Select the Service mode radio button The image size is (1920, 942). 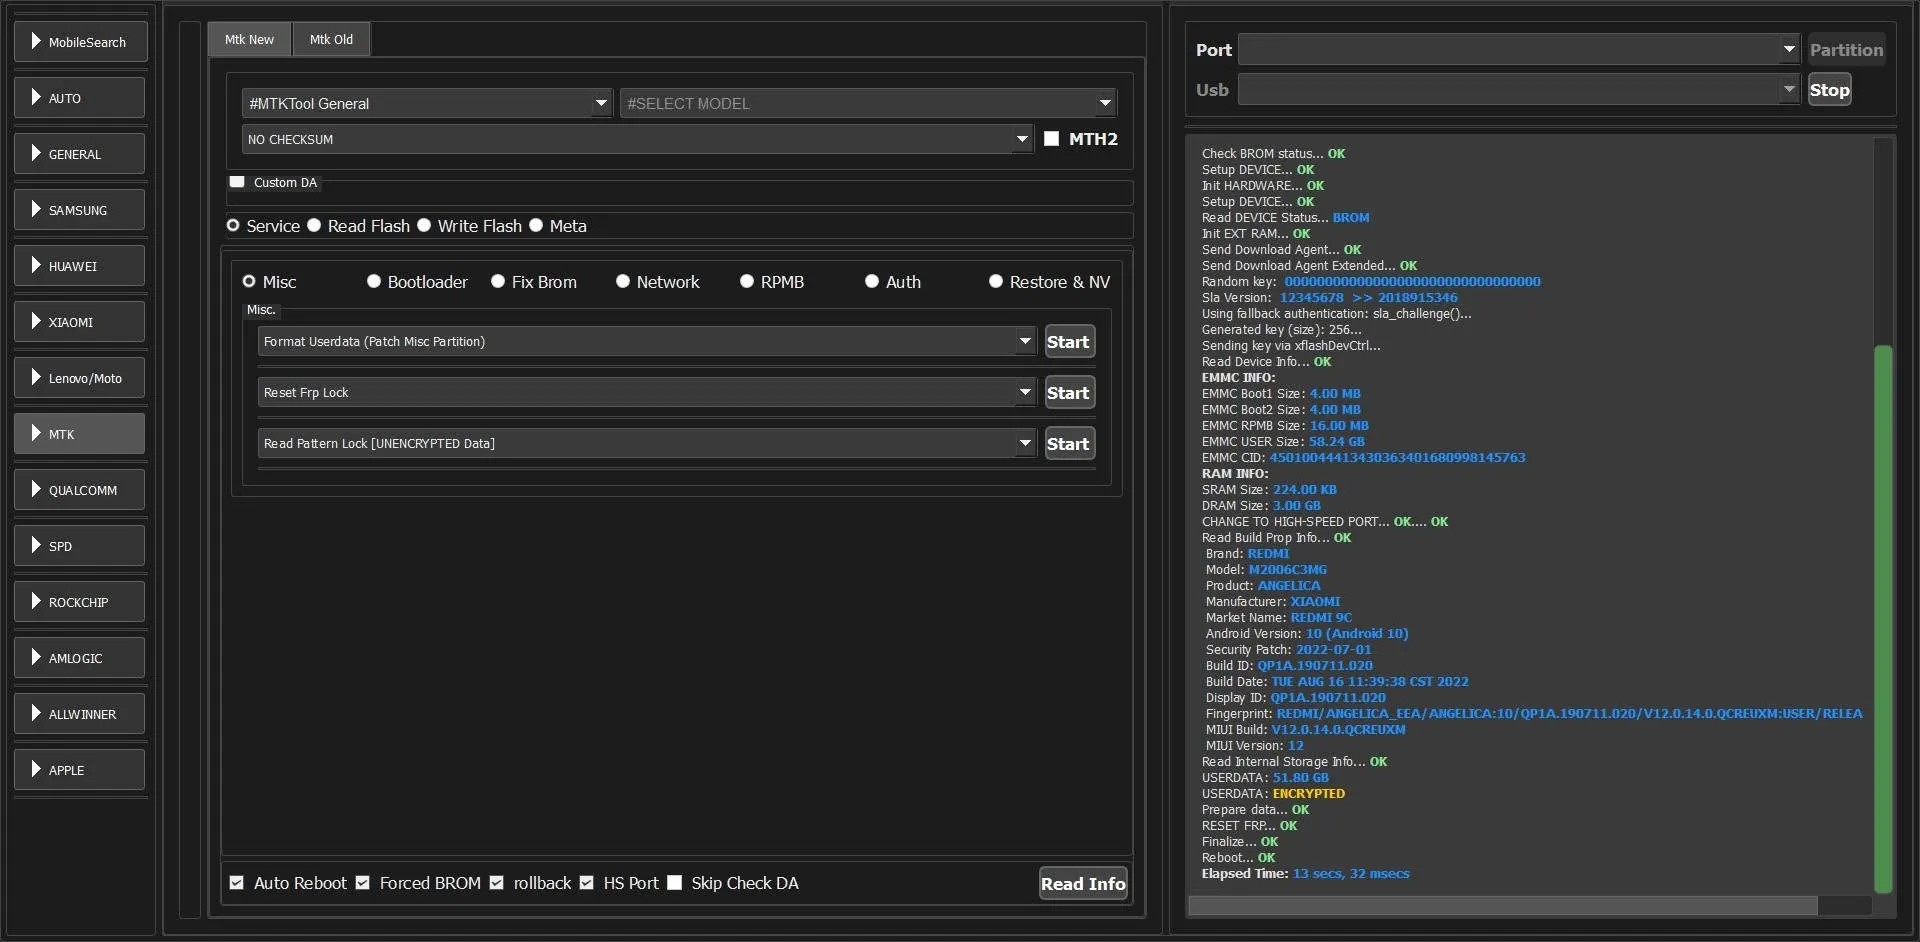tap(233, 226)
